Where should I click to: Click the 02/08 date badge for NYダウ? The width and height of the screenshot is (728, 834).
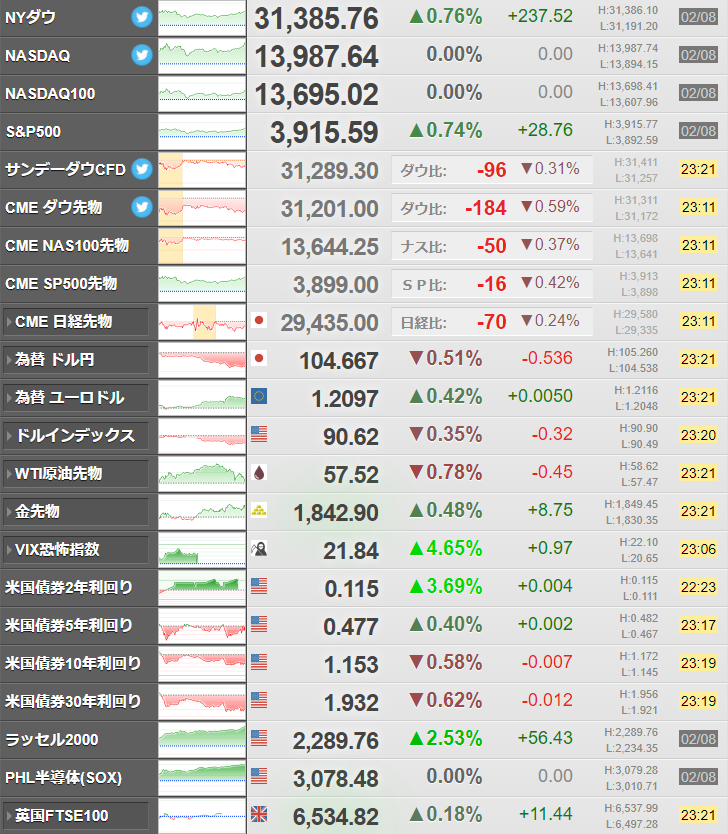click(x=698, y=17)
